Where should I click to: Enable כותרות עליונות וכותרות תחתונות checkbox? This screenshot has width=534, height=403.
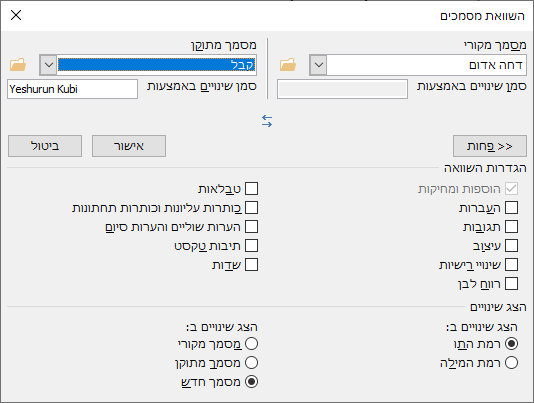click(x=251, y=207)
